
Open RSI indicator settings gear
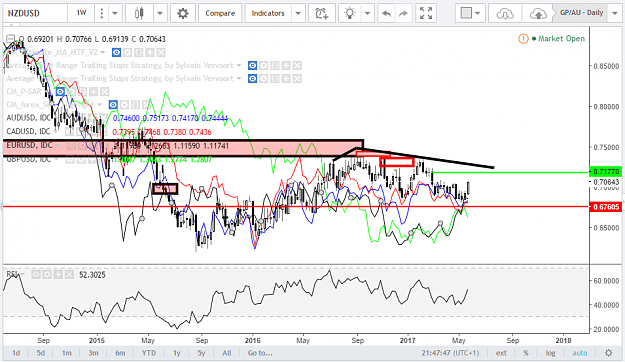pos(47,275)
